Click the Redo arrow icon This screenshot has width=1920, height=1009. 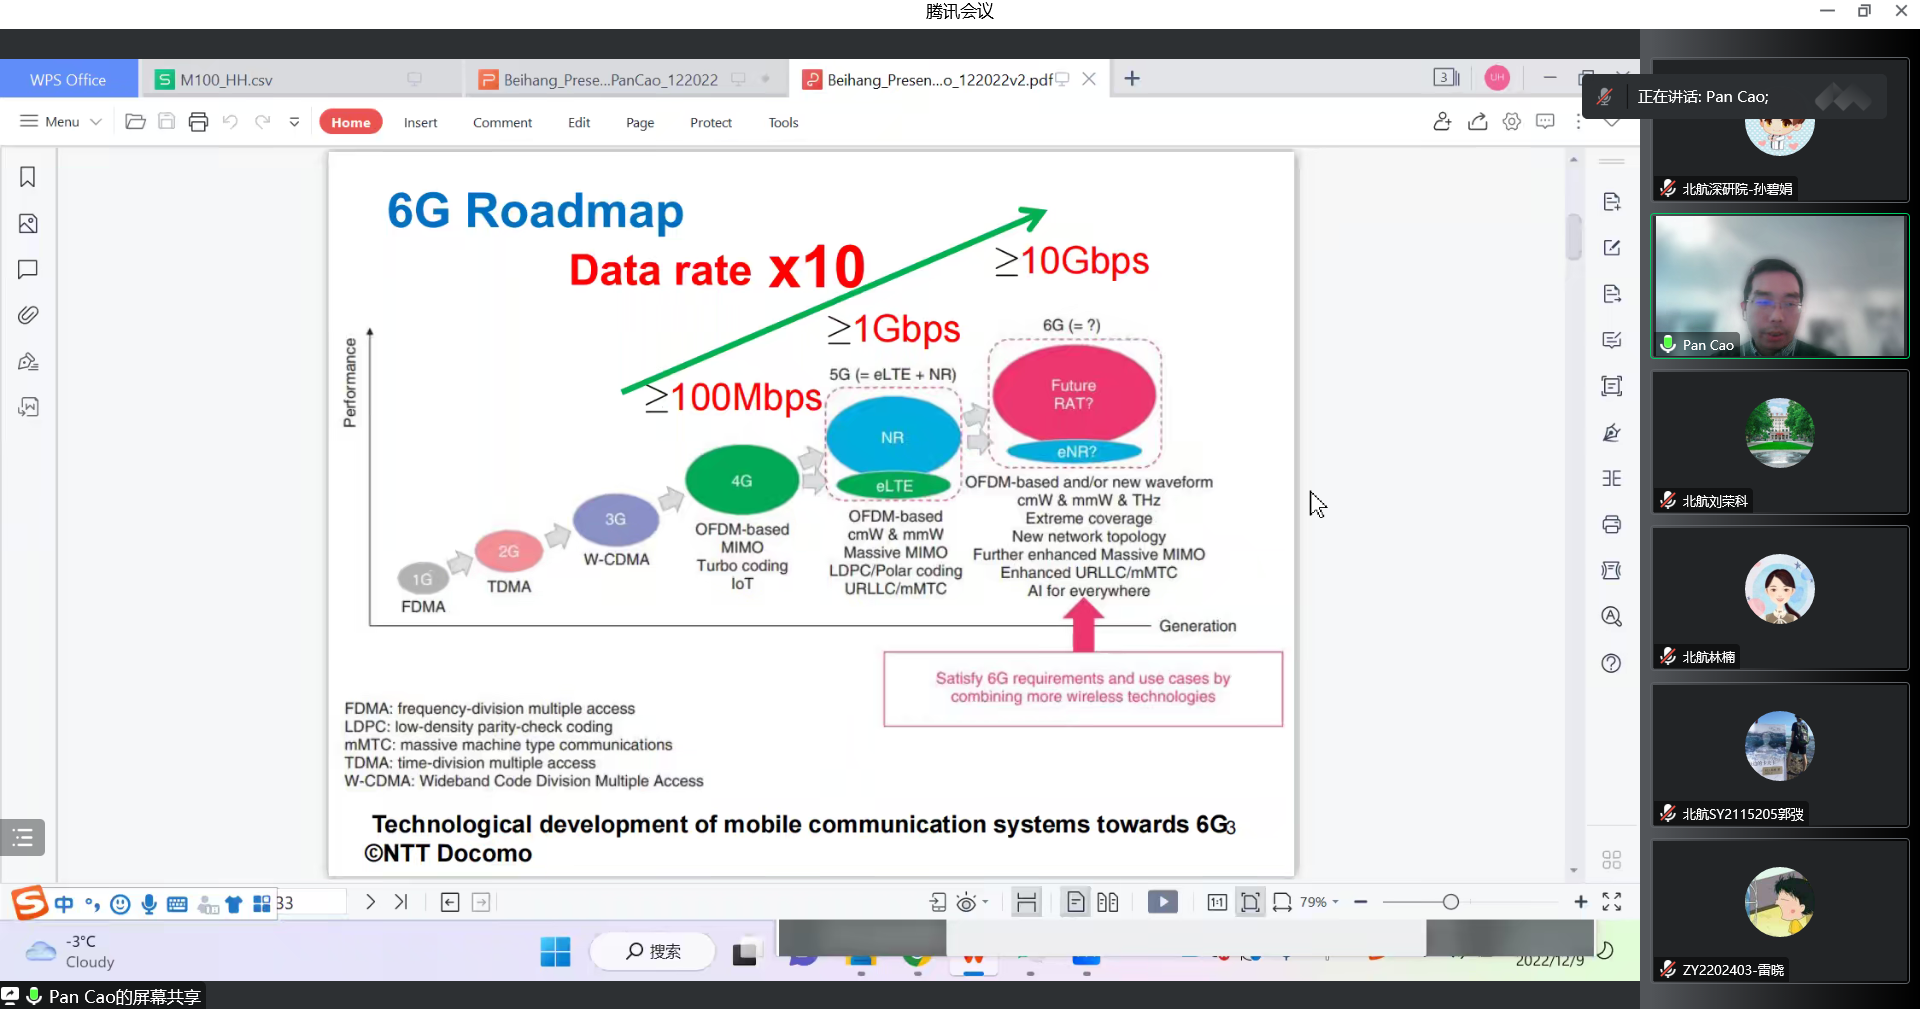click(262, 122)
